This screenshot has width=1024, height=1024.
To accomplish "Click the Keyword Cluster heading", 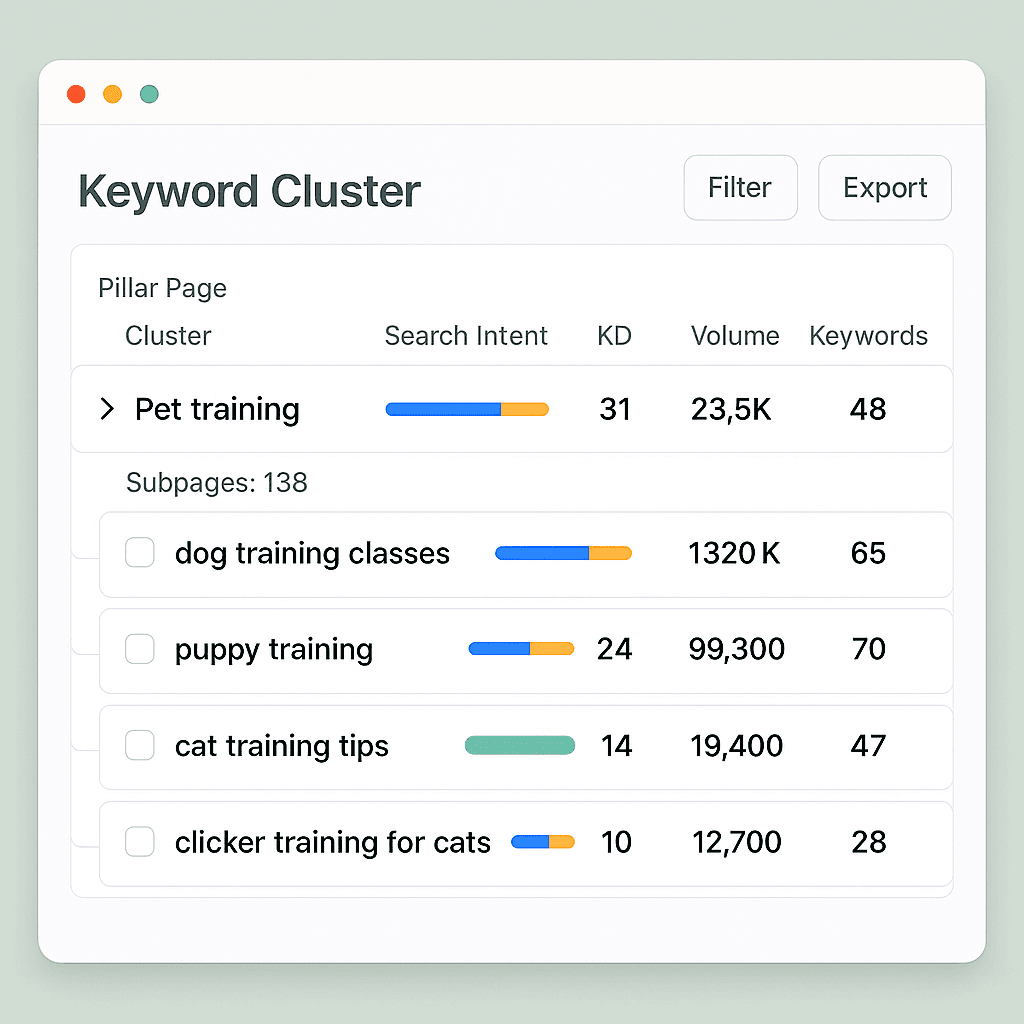I will (249, 191).
